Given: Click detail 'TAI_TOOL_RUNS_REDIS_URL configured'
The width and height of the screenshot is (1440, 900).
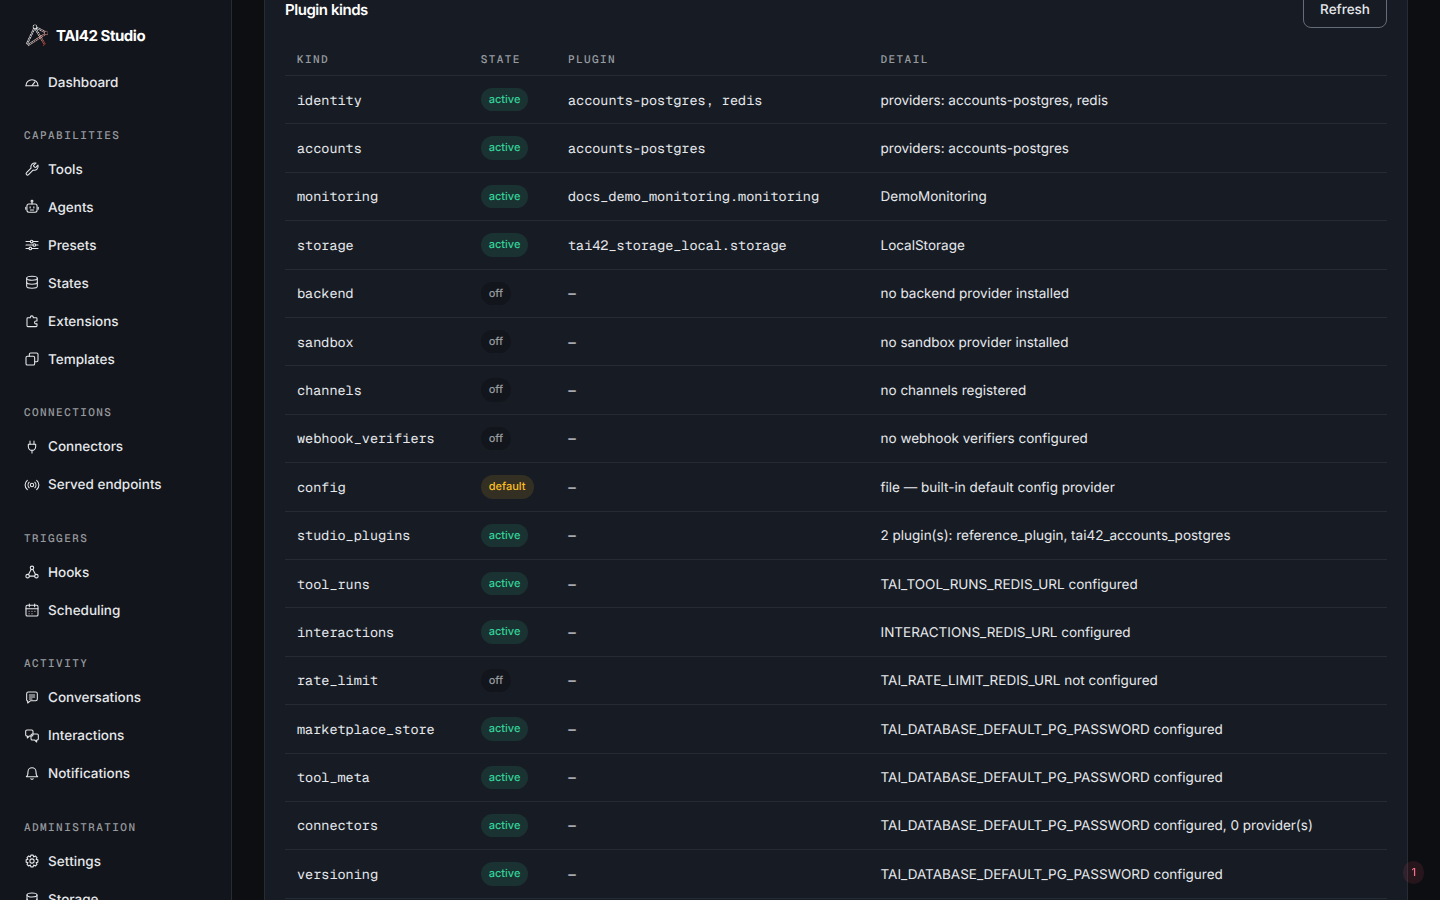Looking at the screenshot, I should [x=1009, y=585].
